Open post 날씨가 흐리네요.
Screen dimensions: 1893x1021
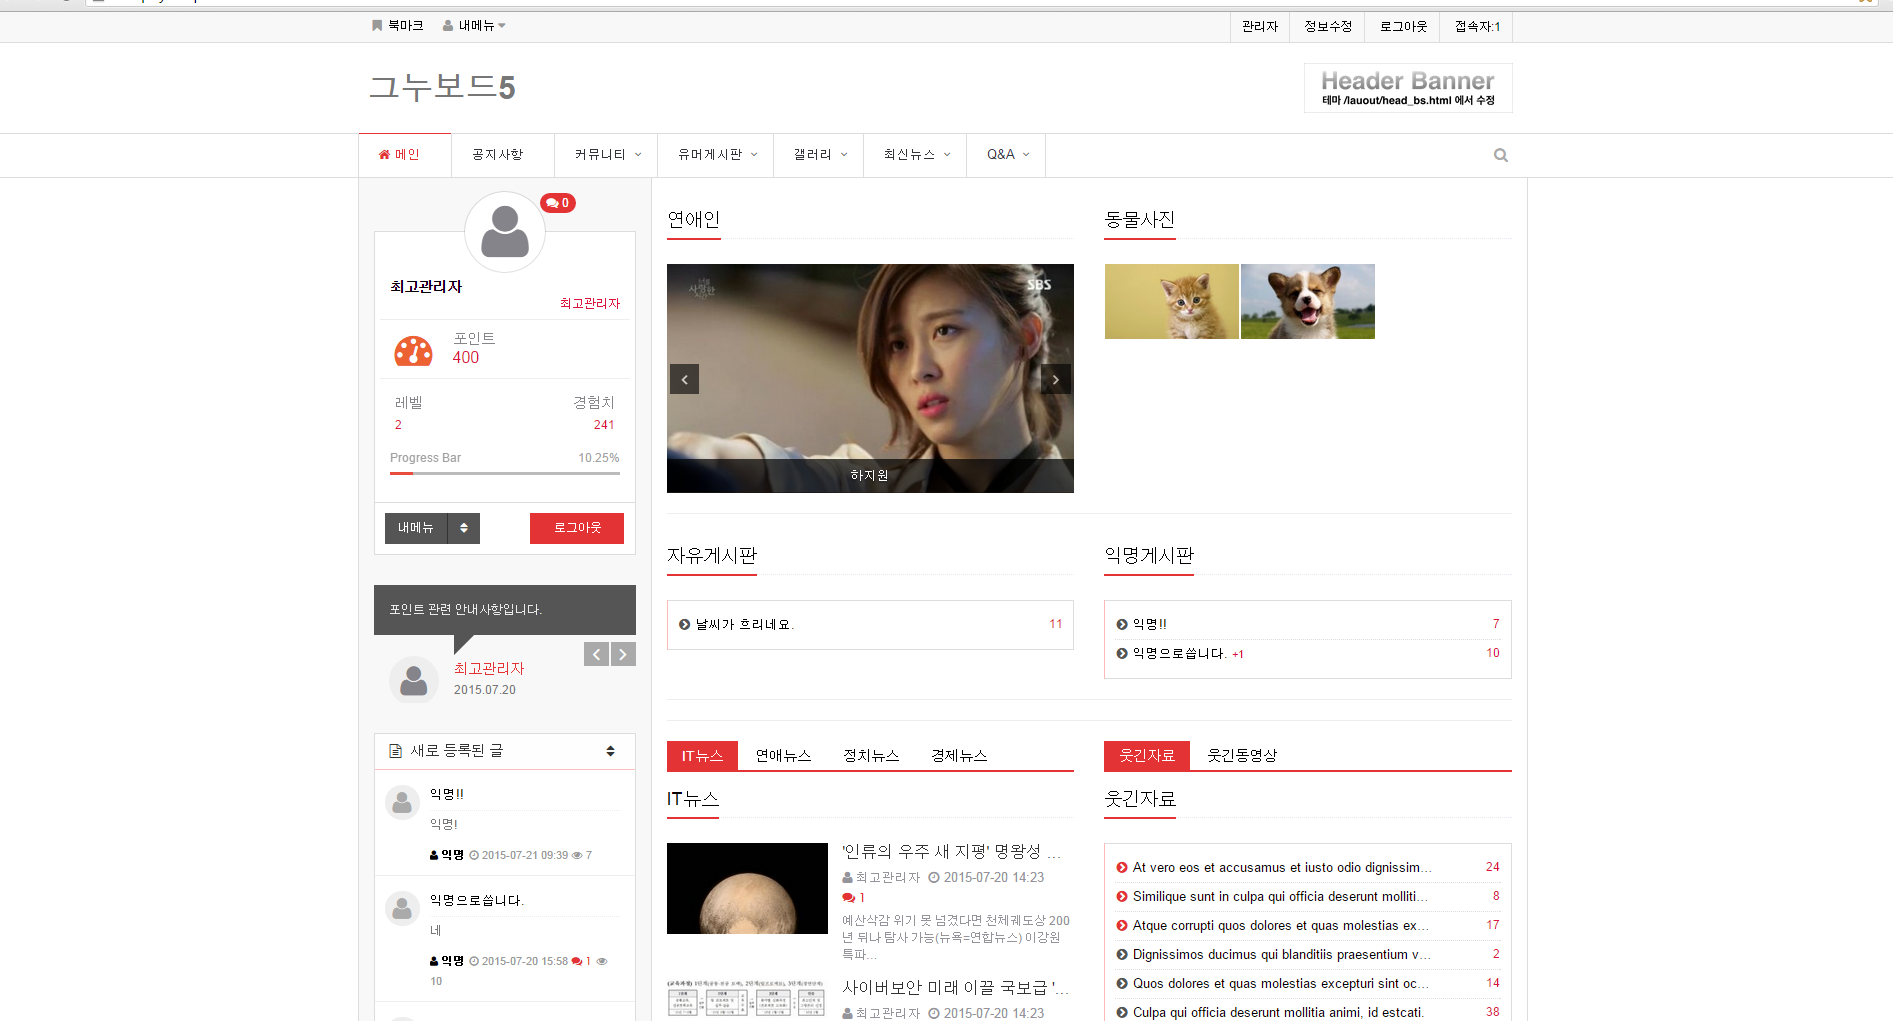coord(745,624)
